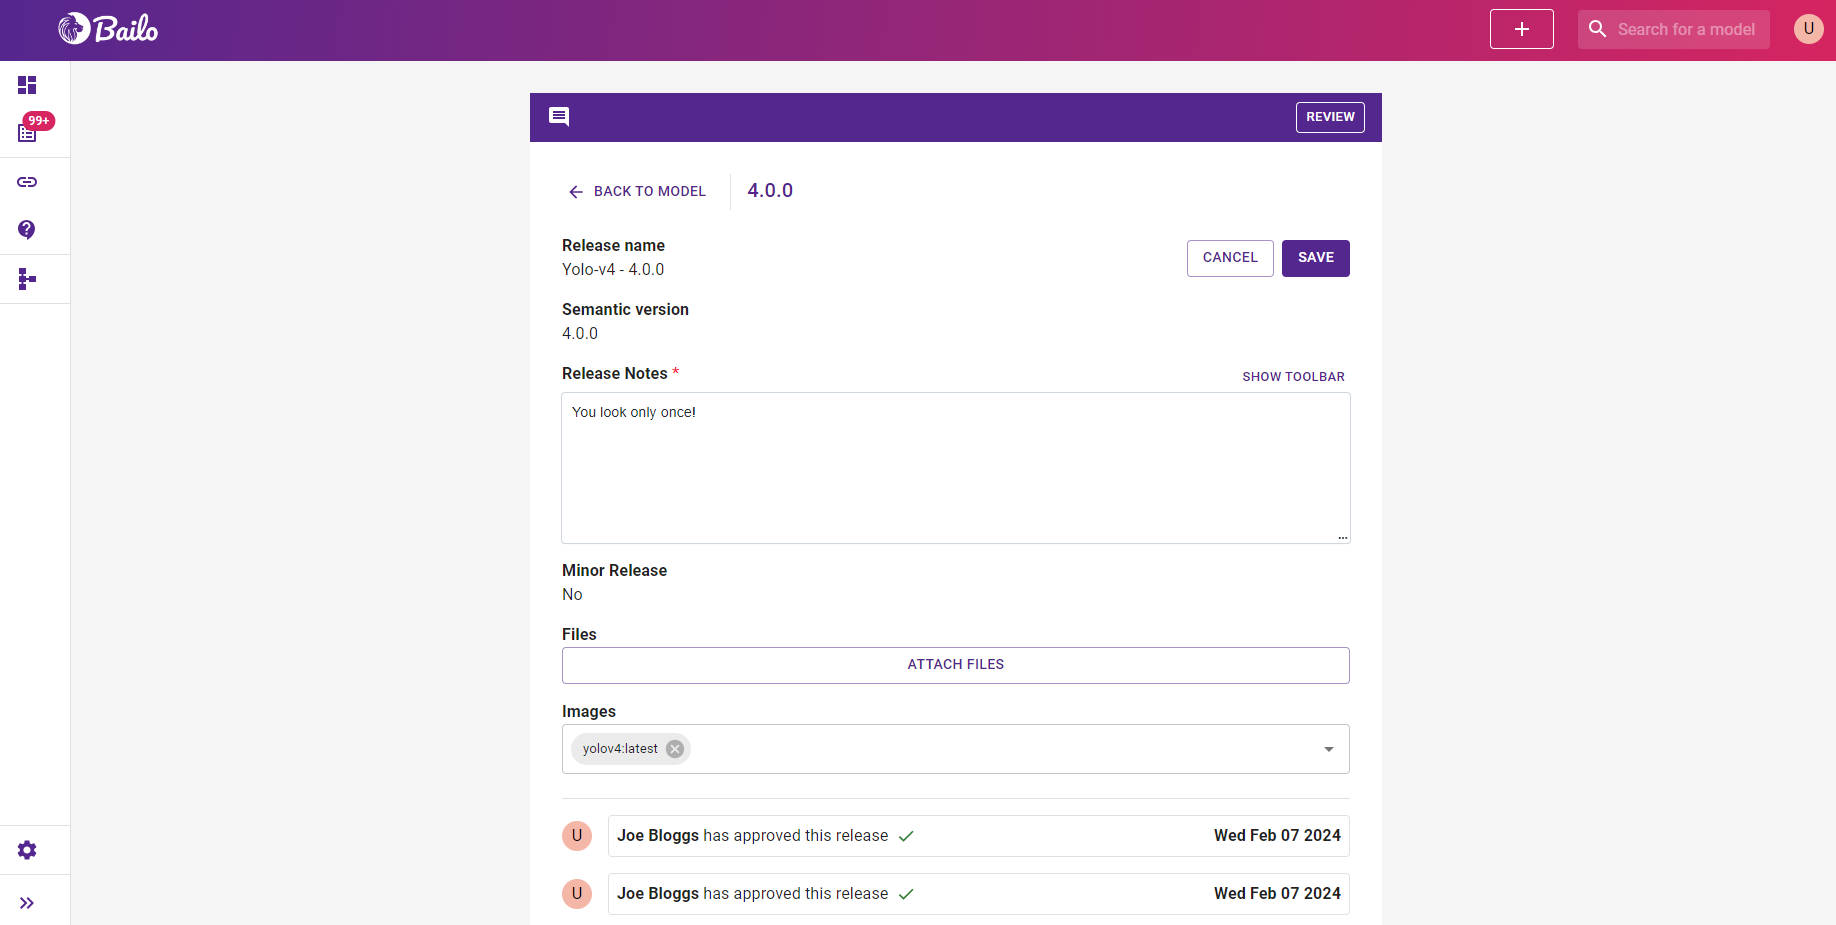Click the Bailo logo in the navbar
The height and width of the screenshot is (925, 1836).
[108, 29]
